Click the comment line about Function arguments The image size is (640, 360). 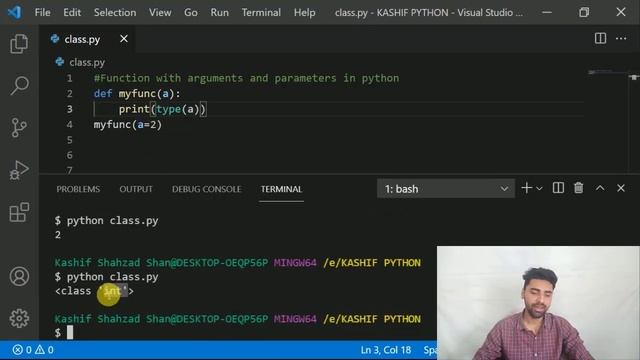[x=247, y=78]
